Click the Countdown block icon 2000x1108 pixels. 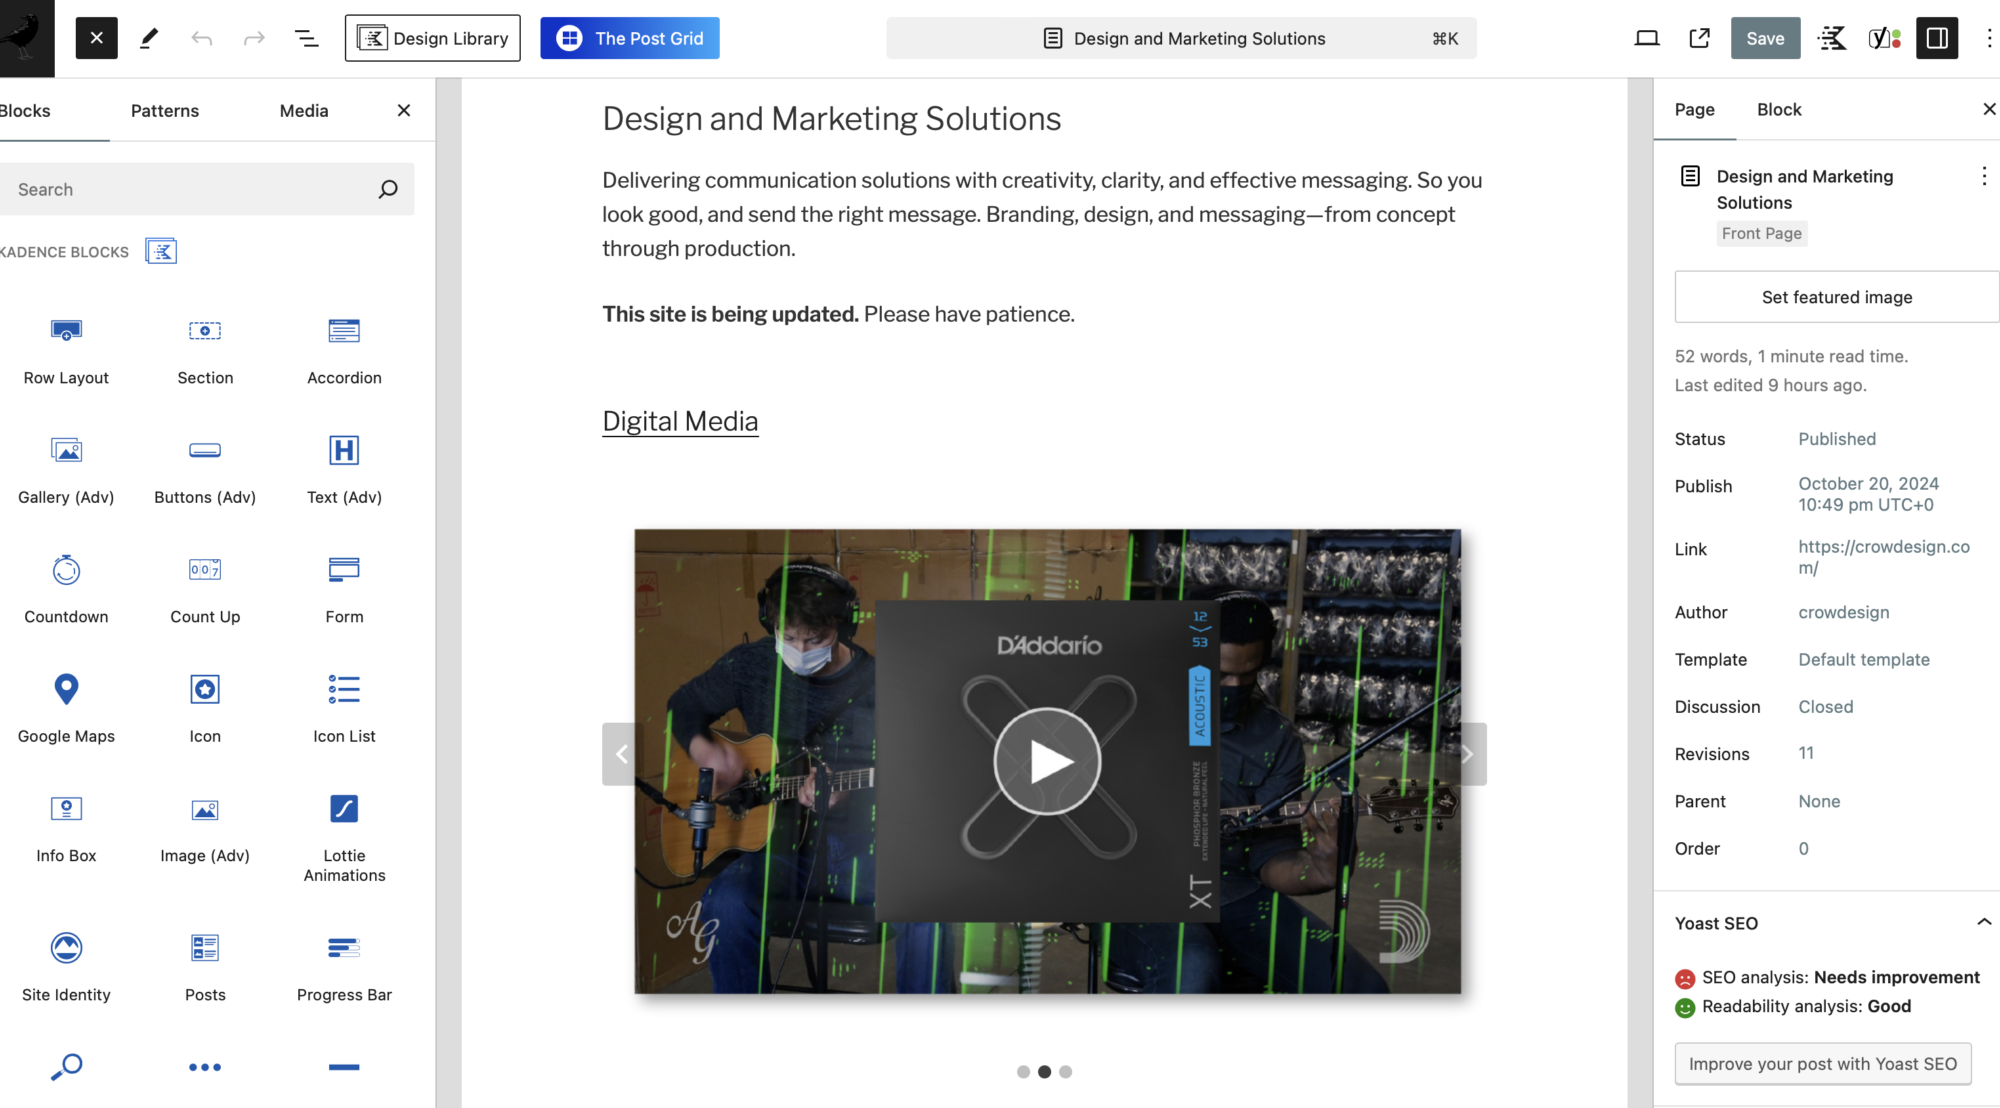[64, 570]
